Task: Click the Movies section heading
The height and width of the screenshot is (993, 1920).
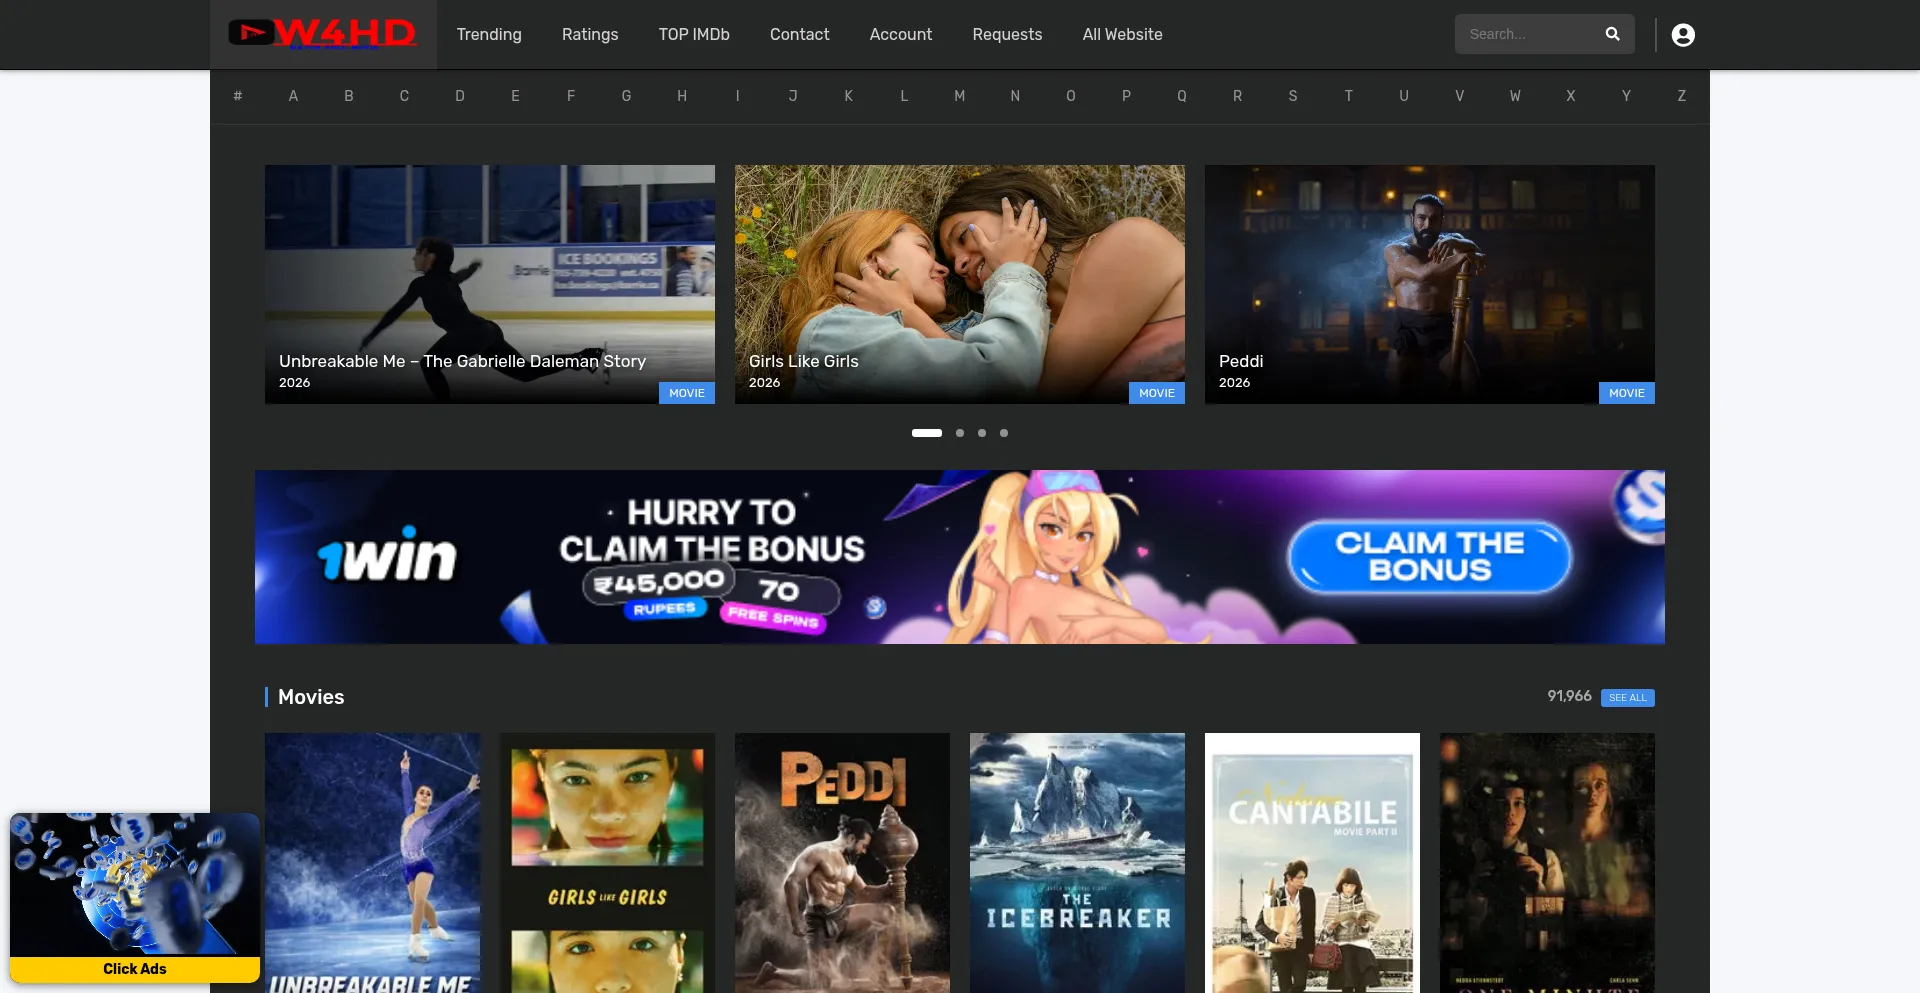Action: (x=311, y=697)
